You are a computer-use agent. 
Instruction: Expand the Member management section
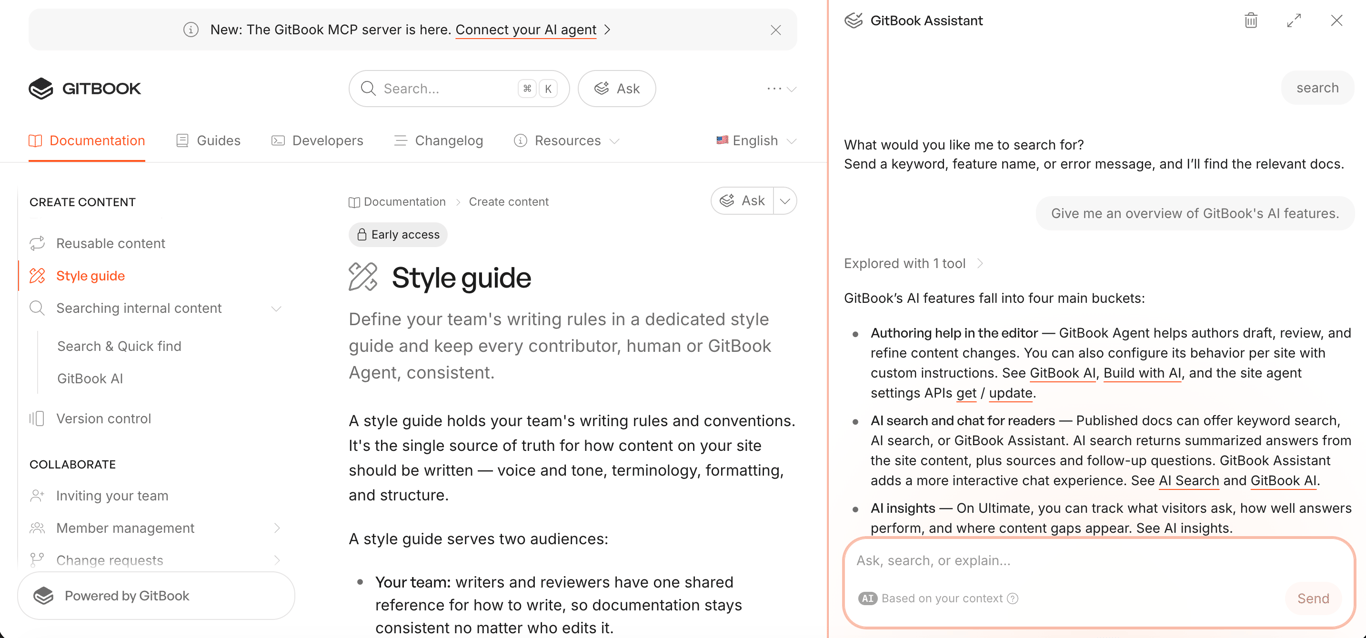pyautogui.click(x=277, y=528)
